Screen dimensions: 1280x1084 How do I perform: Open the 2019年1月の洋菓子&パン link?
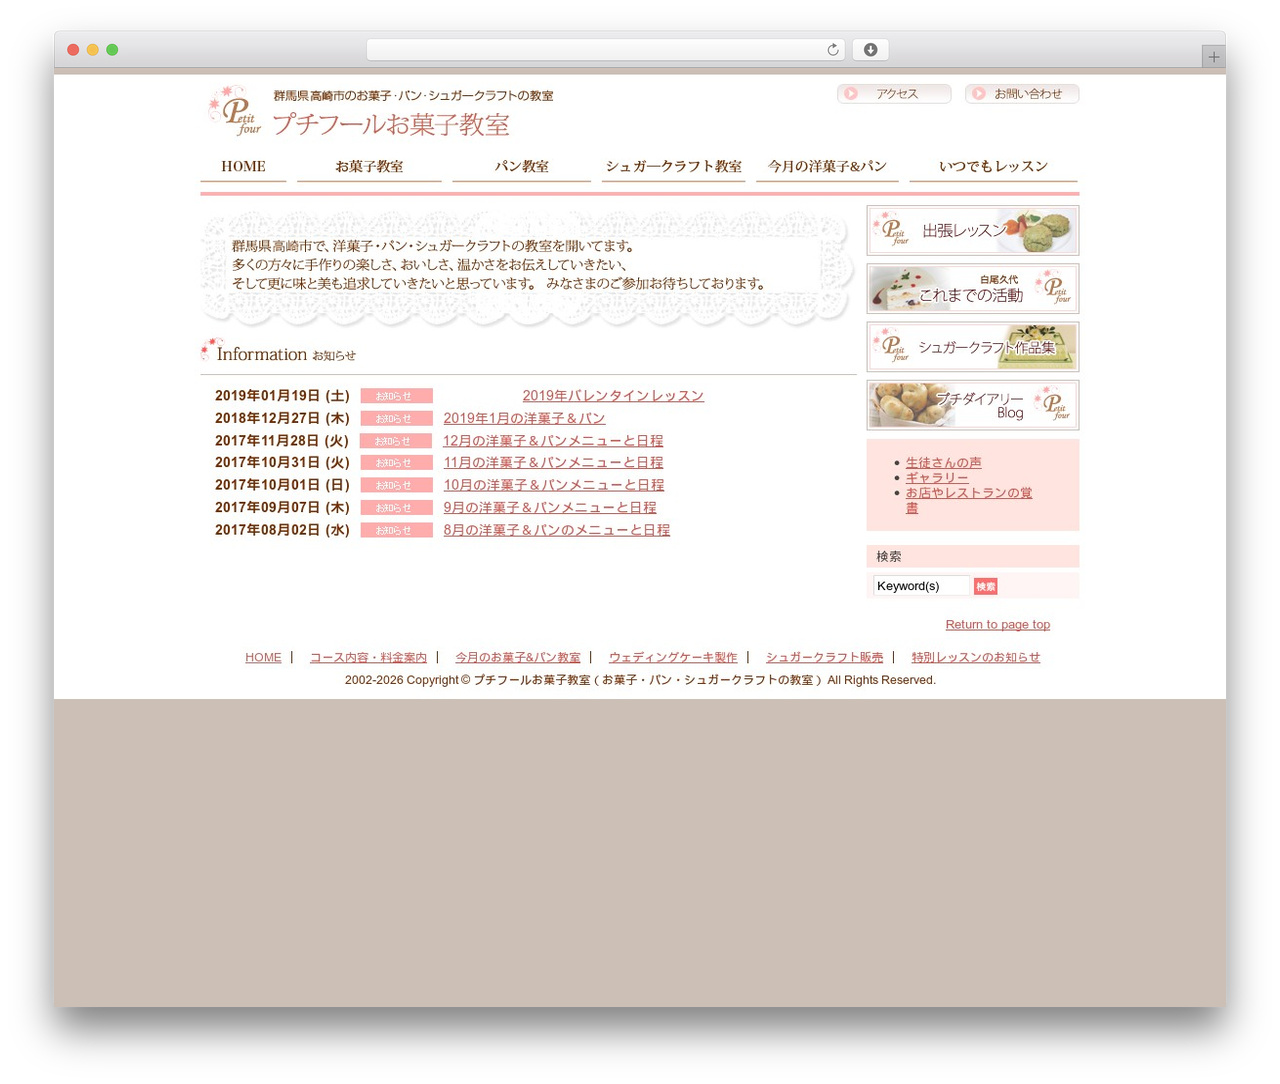(x=524, y=418)
